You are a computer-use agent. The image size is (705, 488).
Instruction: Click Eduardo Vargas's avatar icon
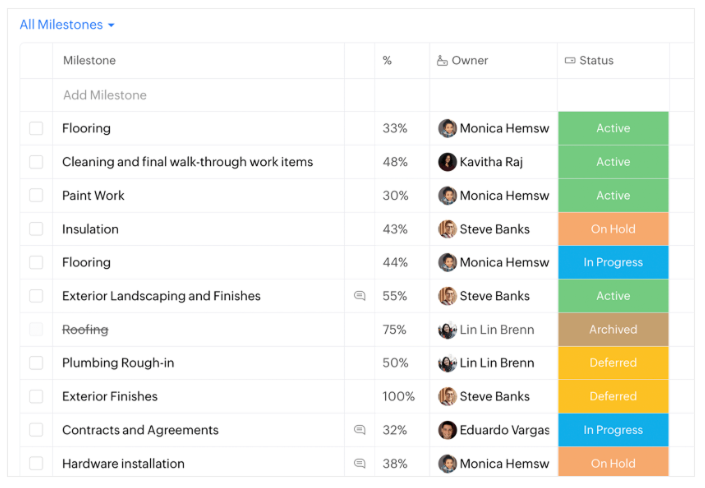[447, 430]
